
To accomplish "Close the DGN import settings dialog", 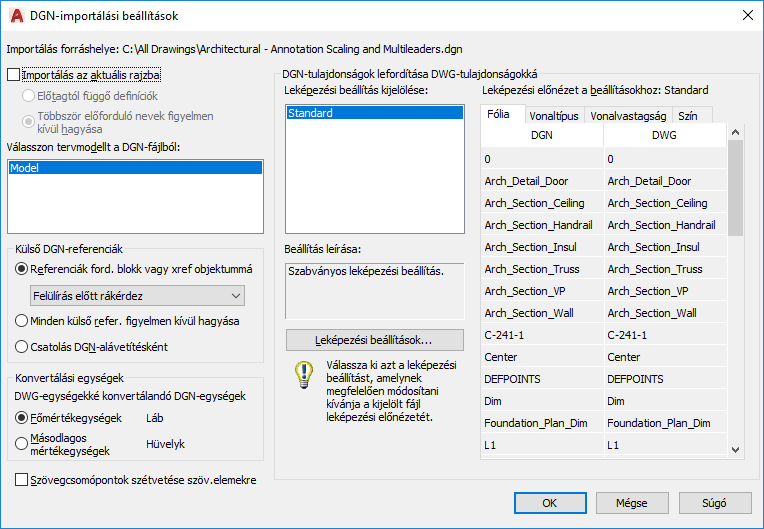I will pos(747,16).
